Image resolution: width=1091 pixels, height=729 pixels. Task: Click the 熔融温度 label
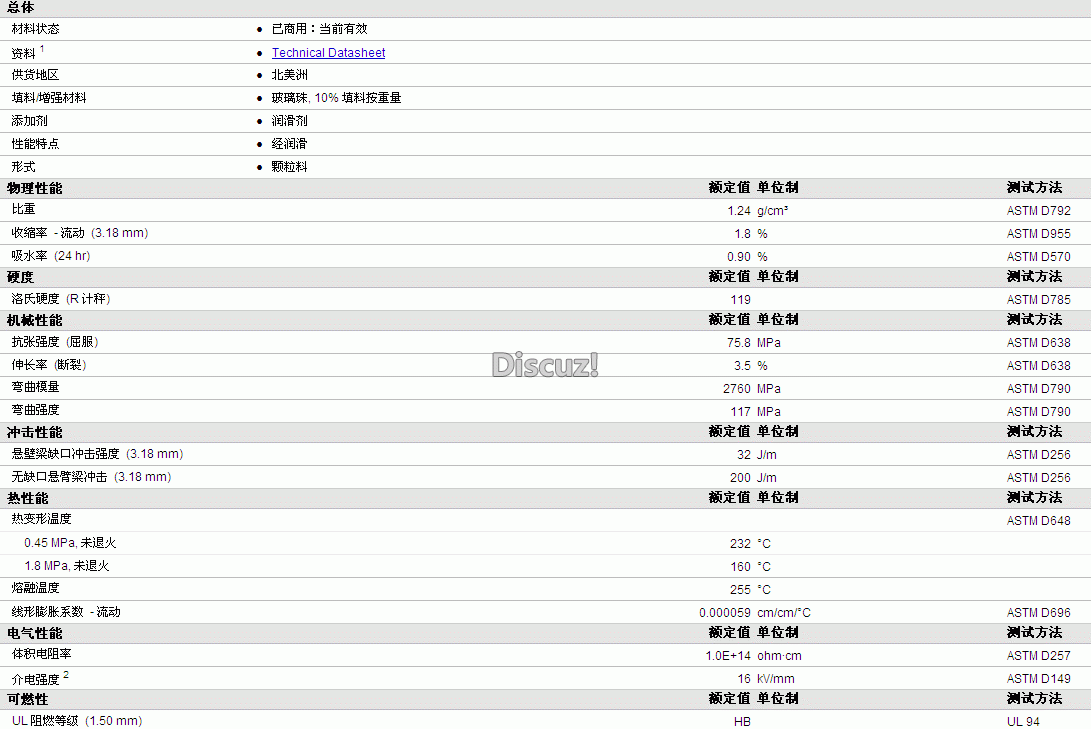pos(35,588)
